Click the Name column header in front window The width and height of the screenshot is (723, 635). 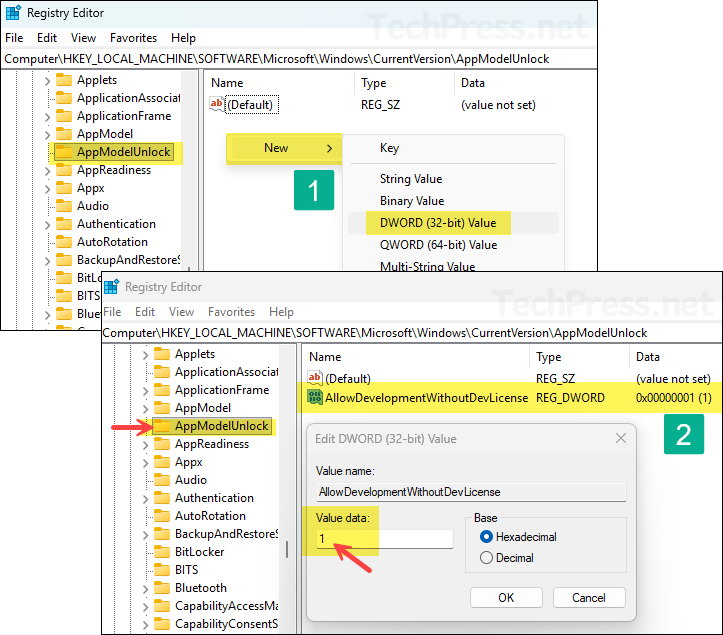(x=325, y=357)
